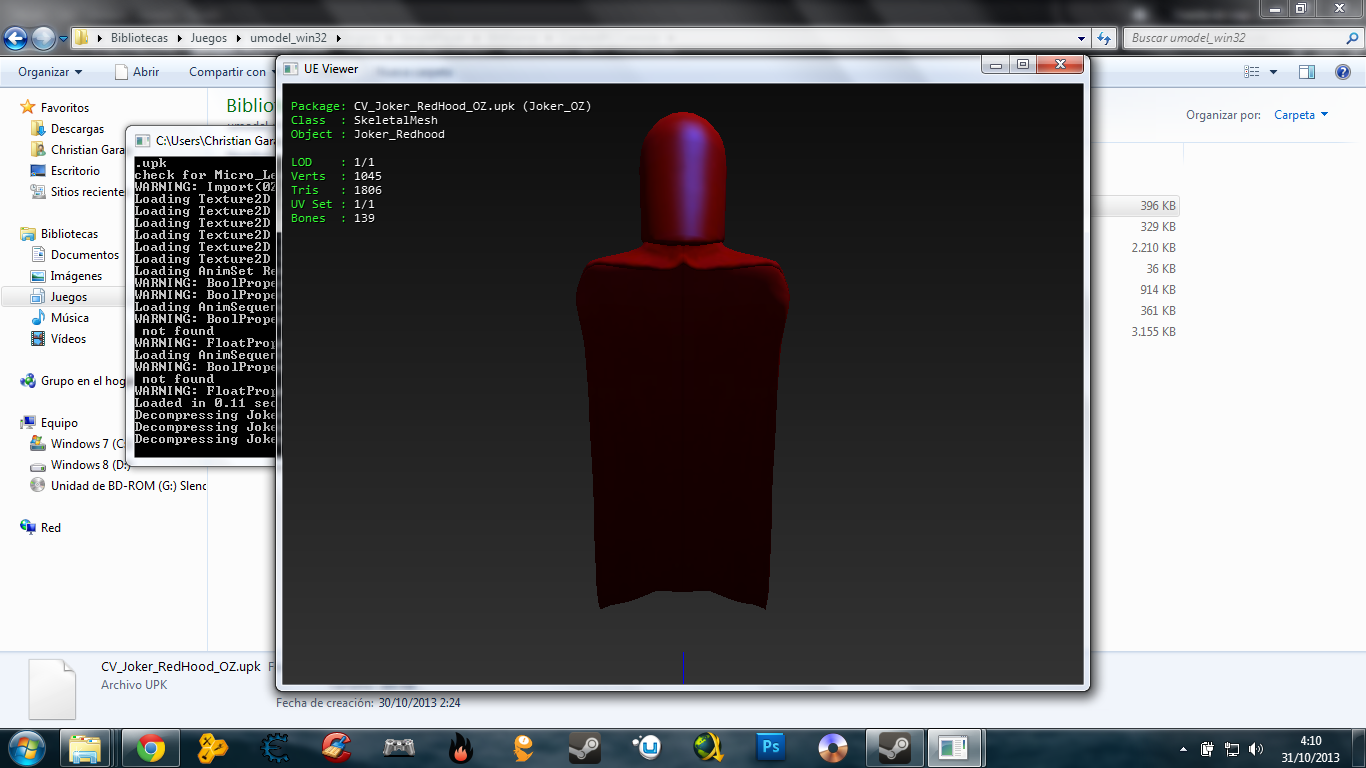Screen dimensions: 1366x768
Task: Open CCleaner from the taskbar
Action: (x=337, y=747)
